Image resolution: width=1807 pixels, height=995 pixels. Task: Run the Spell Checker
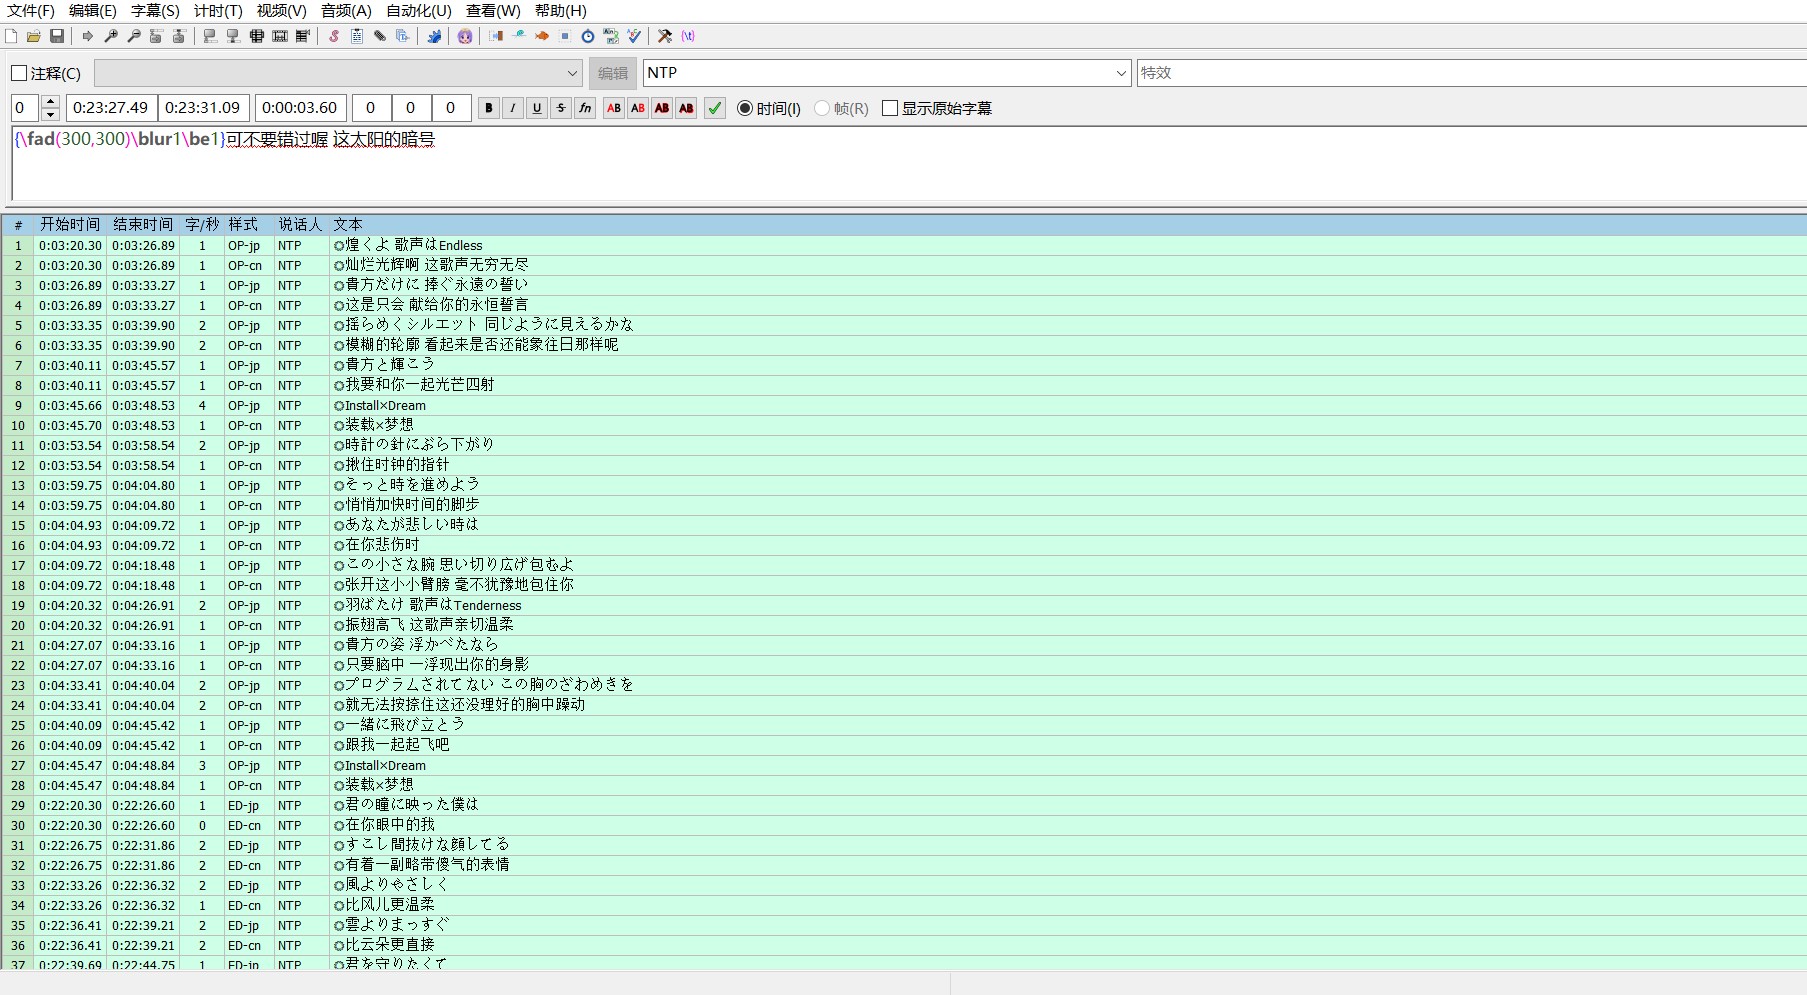click(634, 36)
